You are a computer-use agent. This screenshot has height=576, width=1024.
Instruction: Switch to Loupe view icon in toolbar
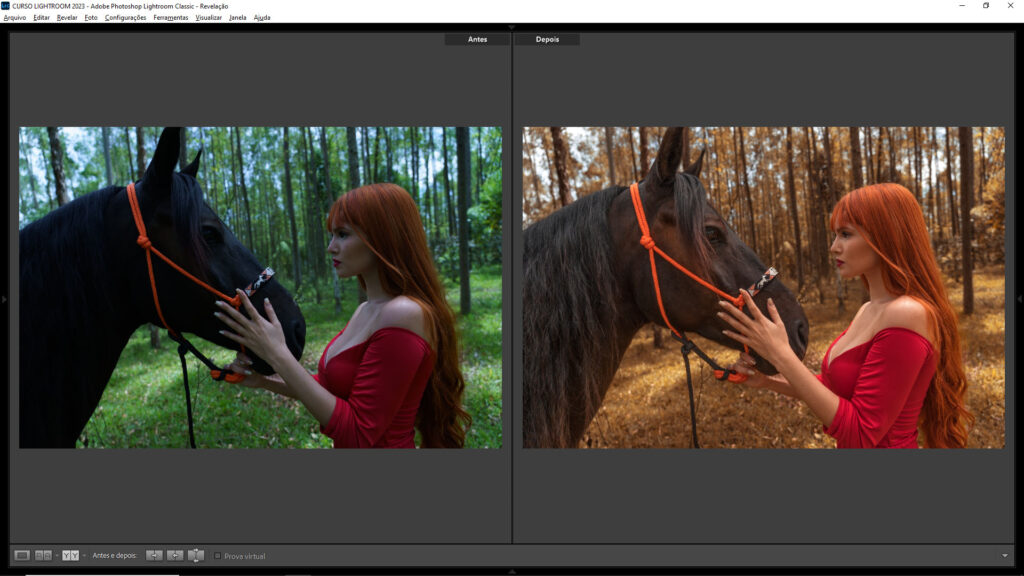pos(22,555)
